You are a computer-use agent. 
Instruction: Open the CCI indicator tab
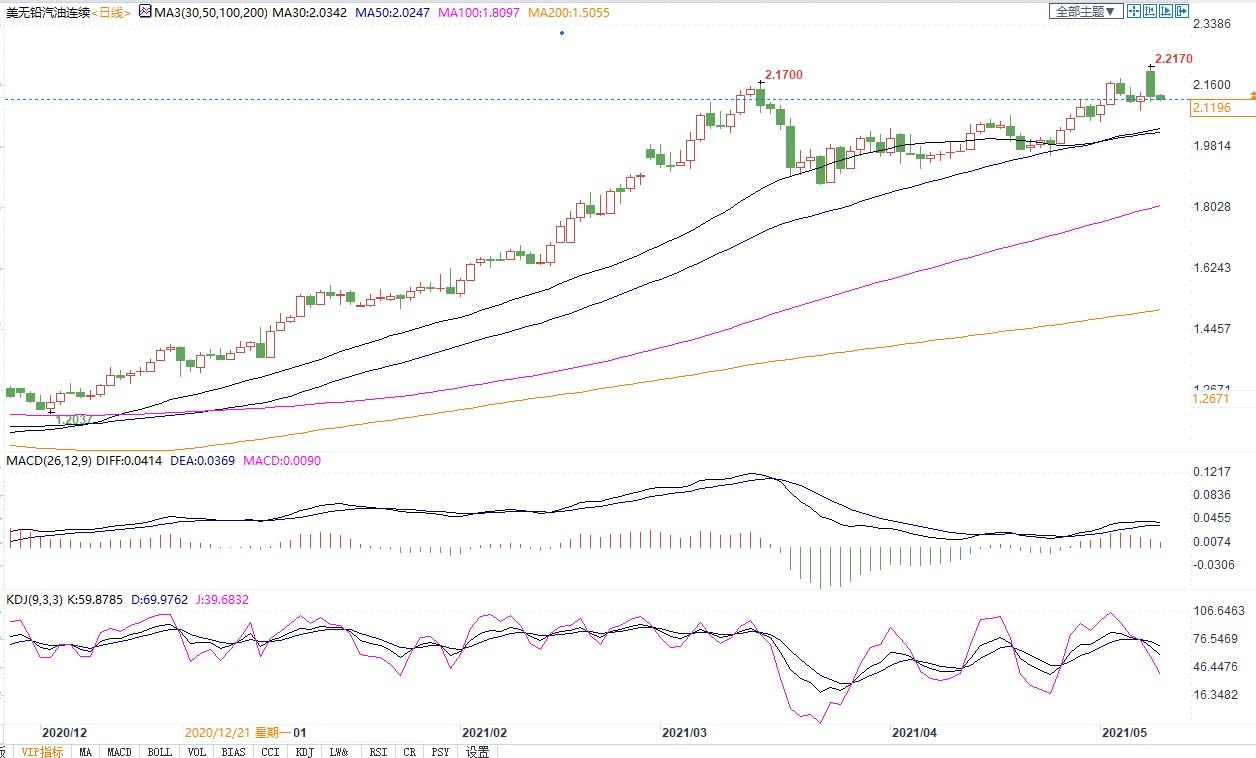point(270,751)
